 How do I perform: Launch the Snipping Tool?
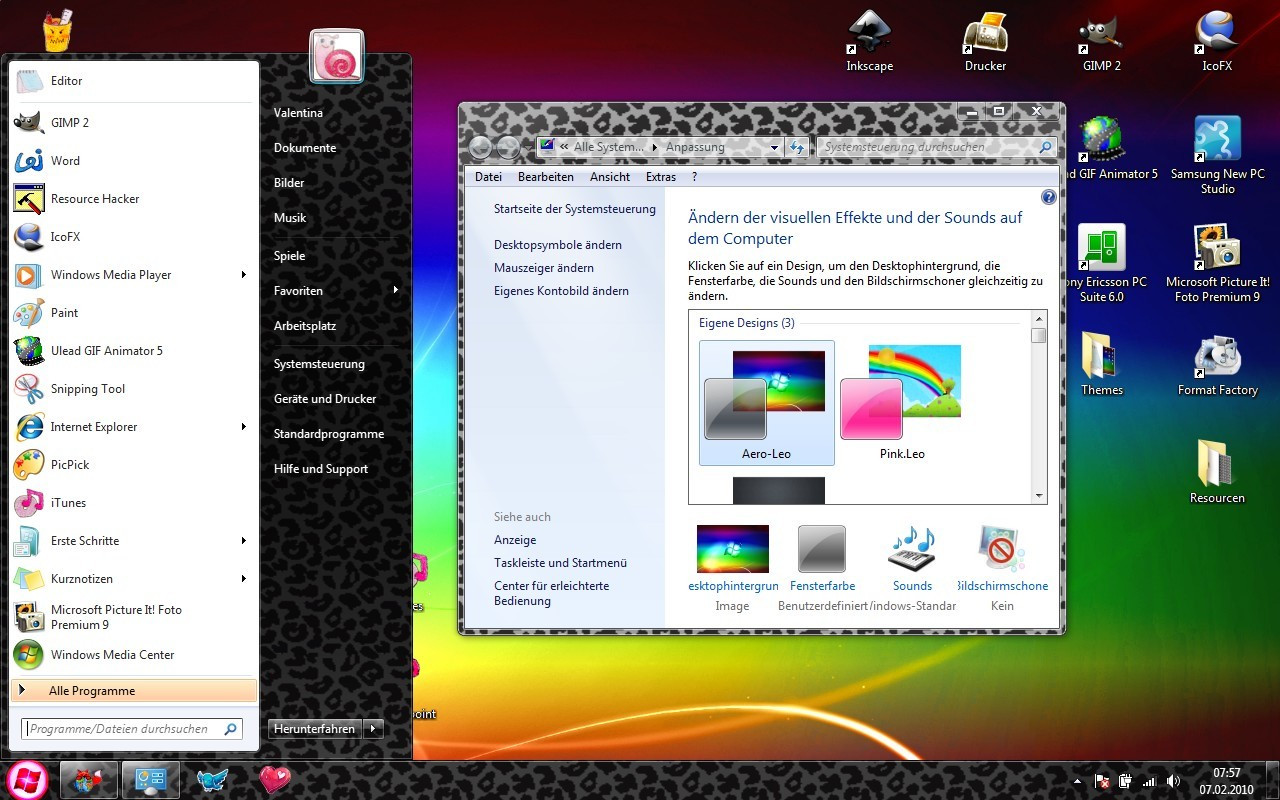pos(133,388)
